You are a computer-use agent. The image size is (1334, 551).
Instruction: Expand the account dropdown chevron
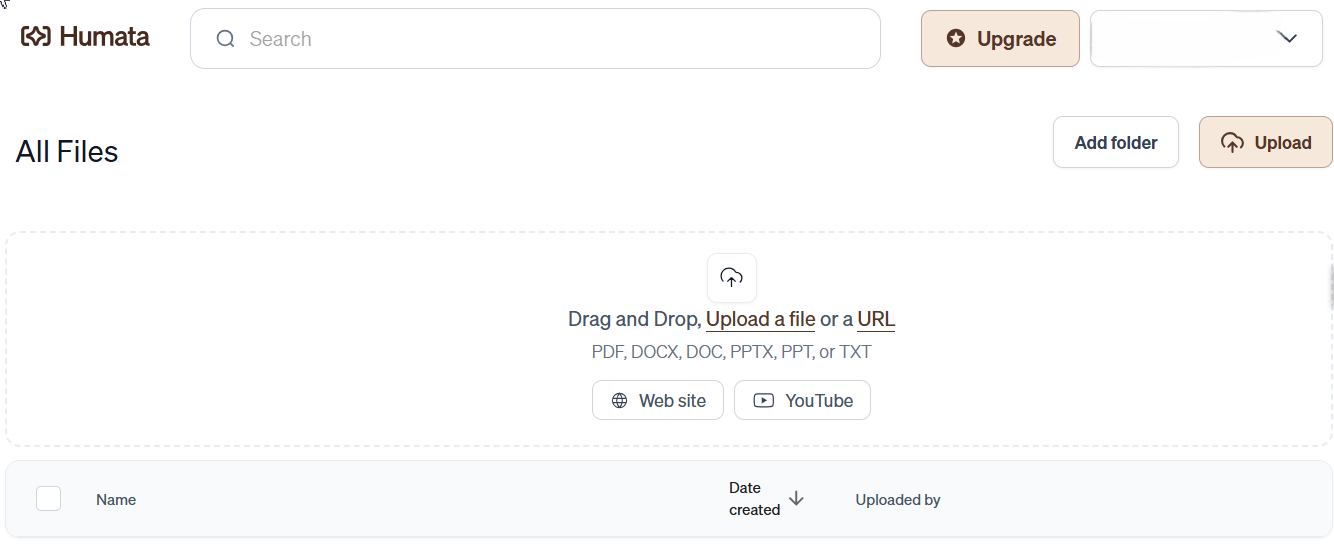[x=1287, y=38]
